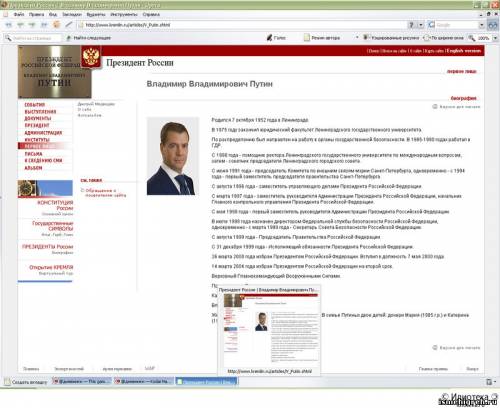Viewport: 500px width, 408px height.
Task: Click the back navigation arrow
Action: [x=8, y=25]
